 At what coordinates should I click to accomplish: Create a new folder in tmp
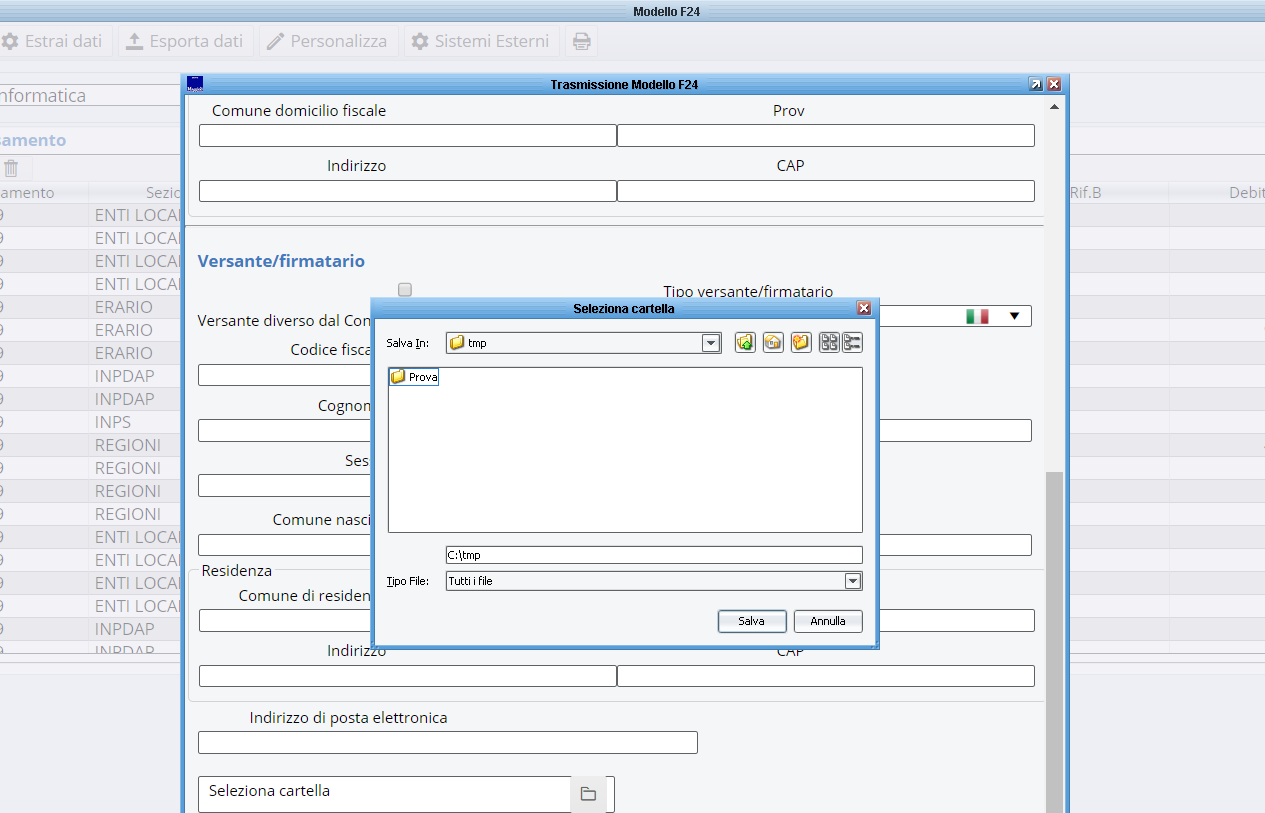point(801,343)
